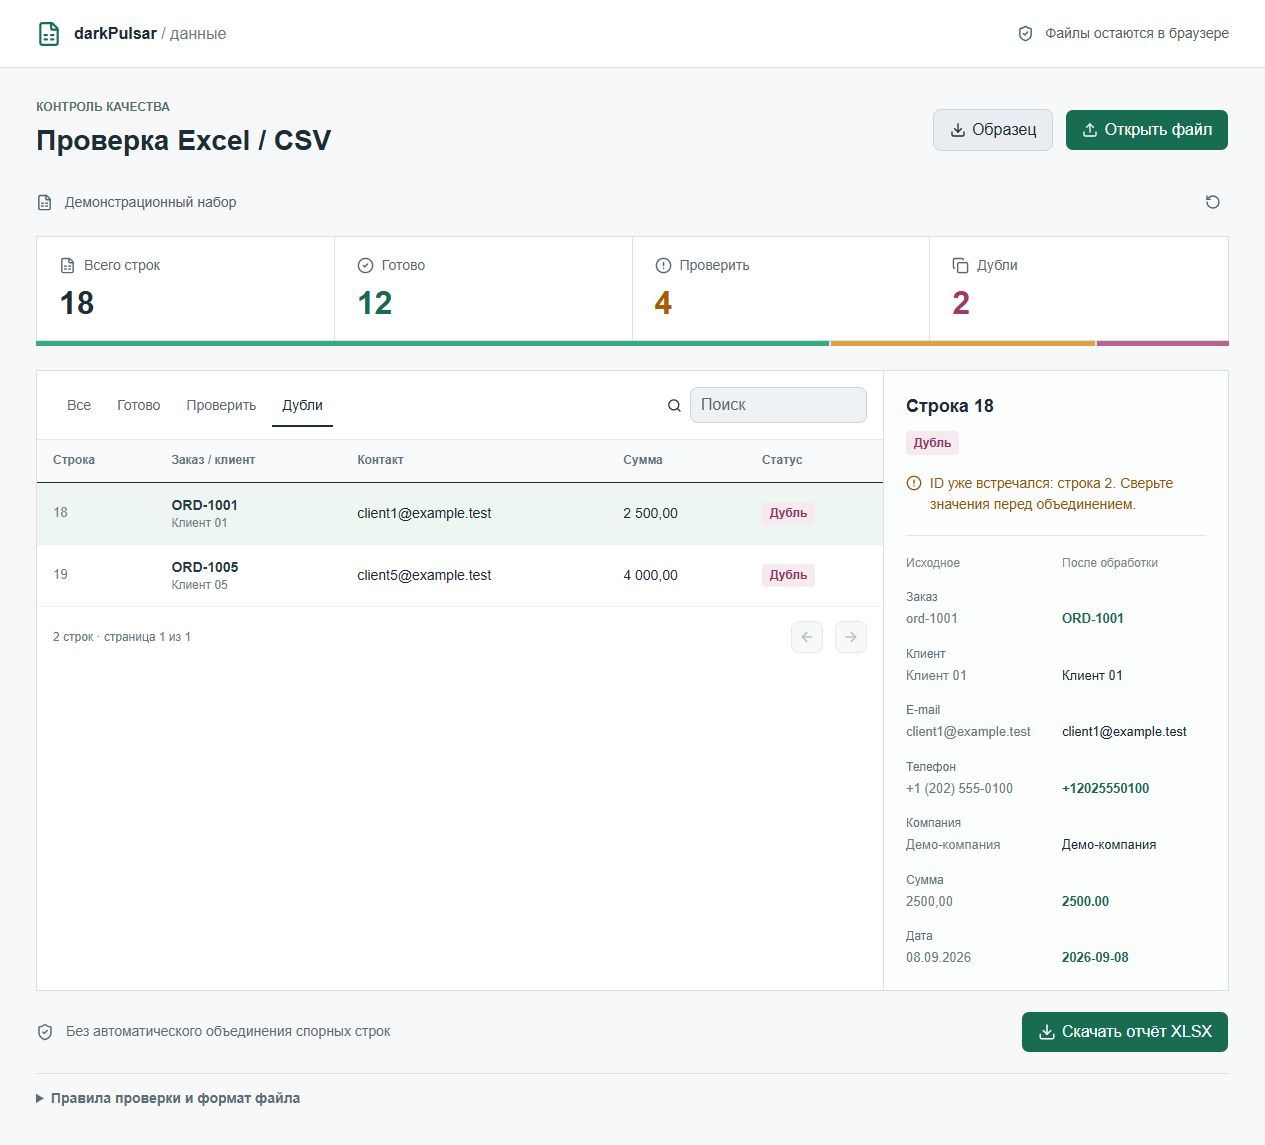Viewport: 1265px width, 1145px height.
Task: Expand 'Правила проверки и формат файла' section
Action: 168,1098
